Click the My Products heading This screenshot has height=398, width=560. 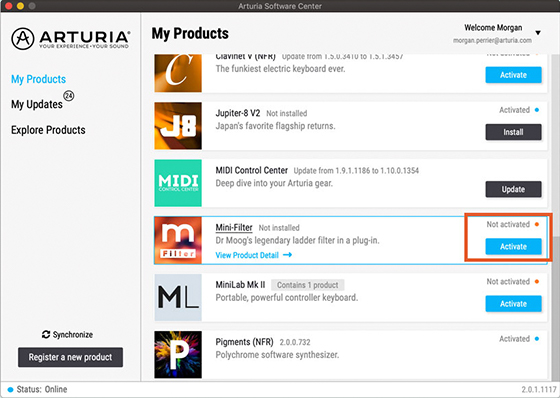point(190,34)
